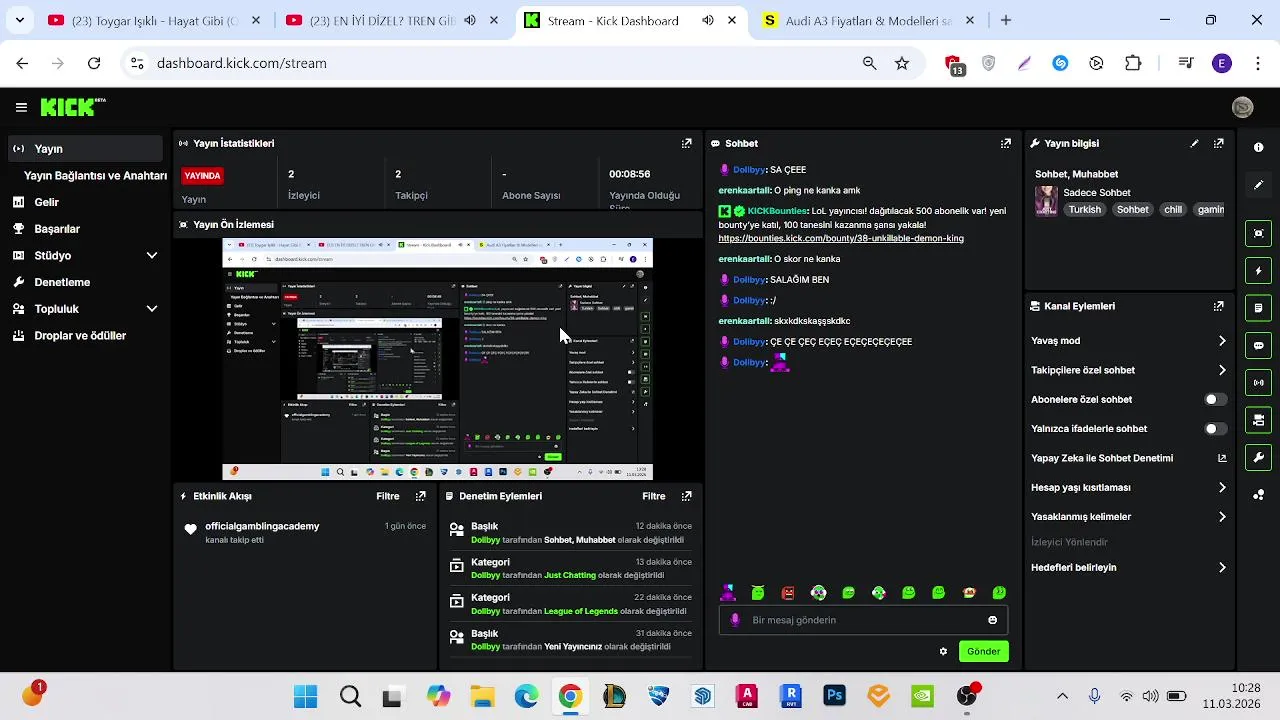
Task: Click the stream preview thumbnail
Action: (x=437, y=359)
